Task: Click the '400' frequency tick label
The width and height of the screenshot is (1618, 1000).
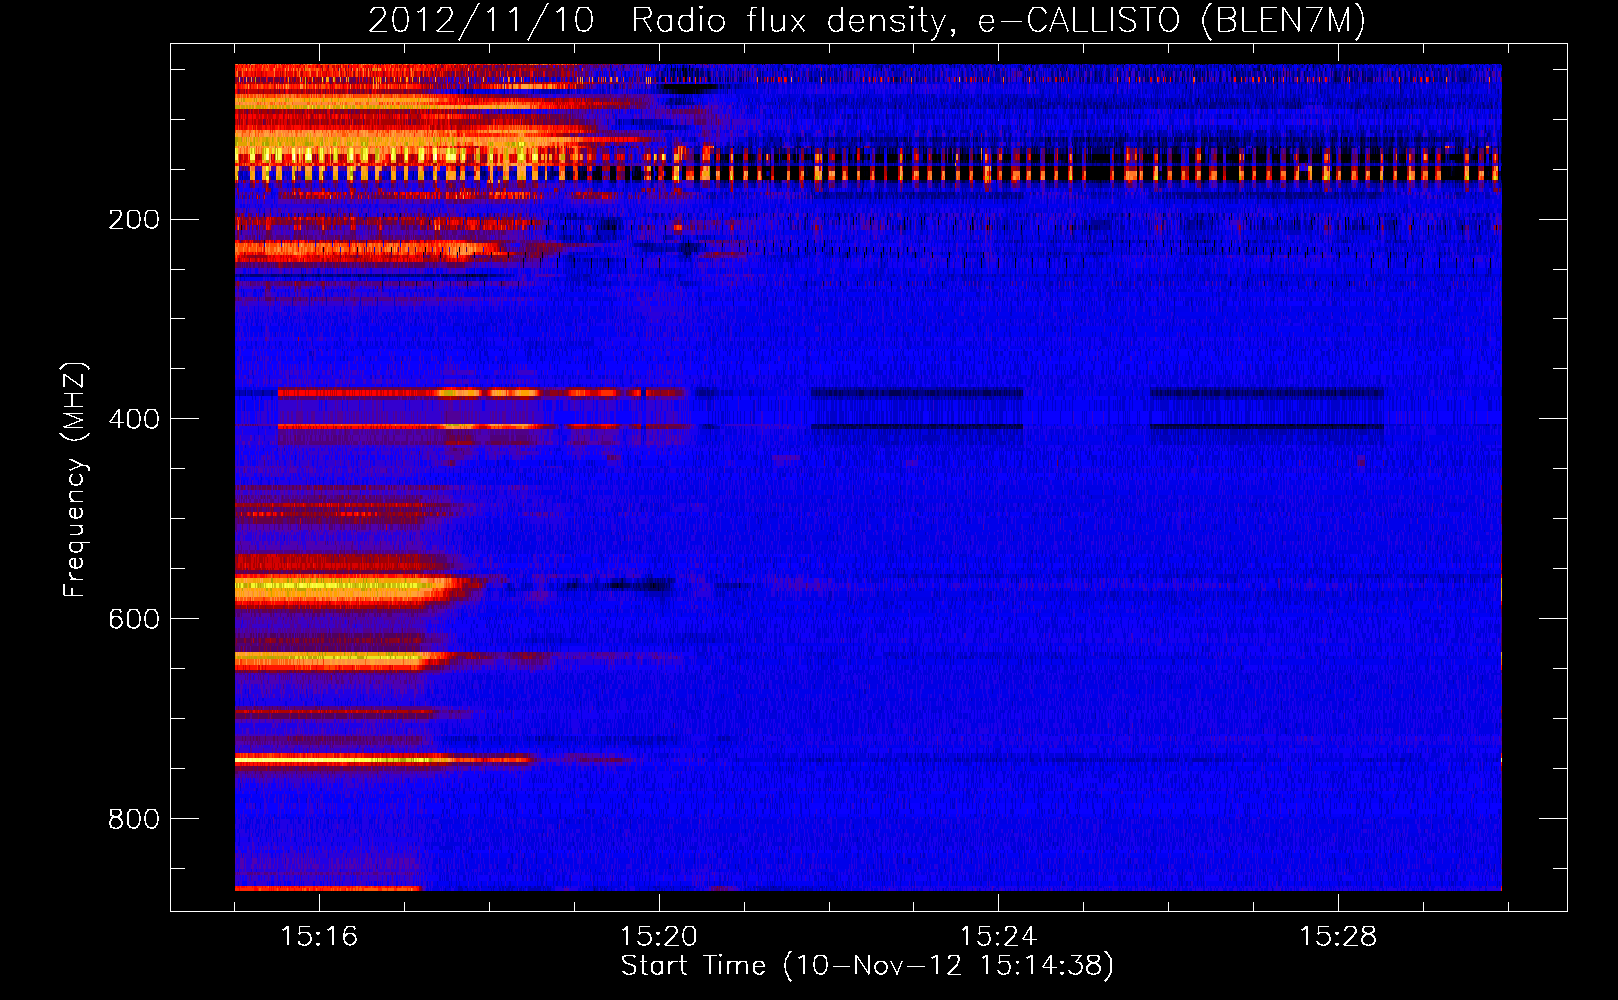Action: tap(134, 420)
